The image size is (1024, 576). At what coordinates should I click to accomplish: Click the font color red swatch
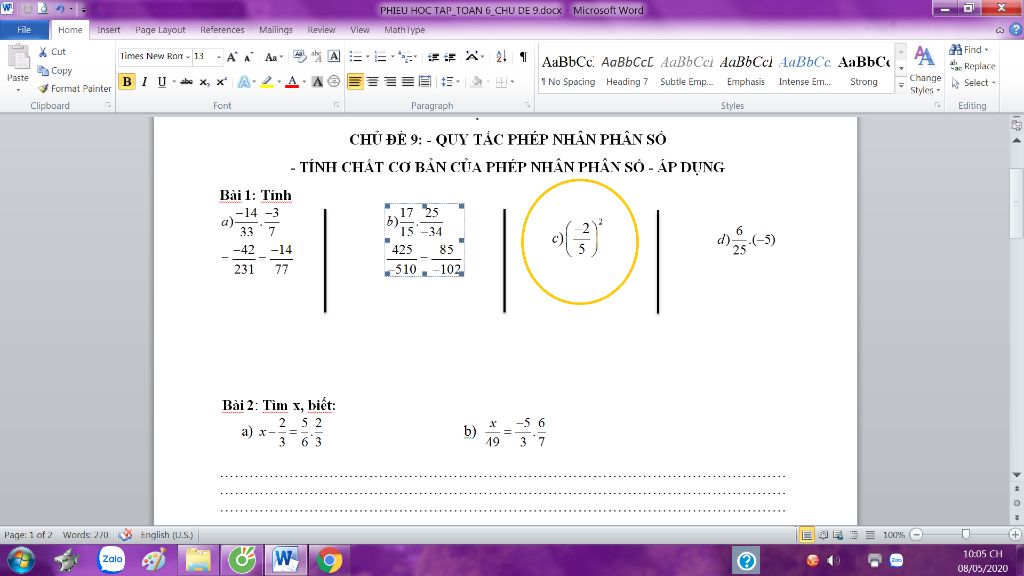click(x=292, y=82)
